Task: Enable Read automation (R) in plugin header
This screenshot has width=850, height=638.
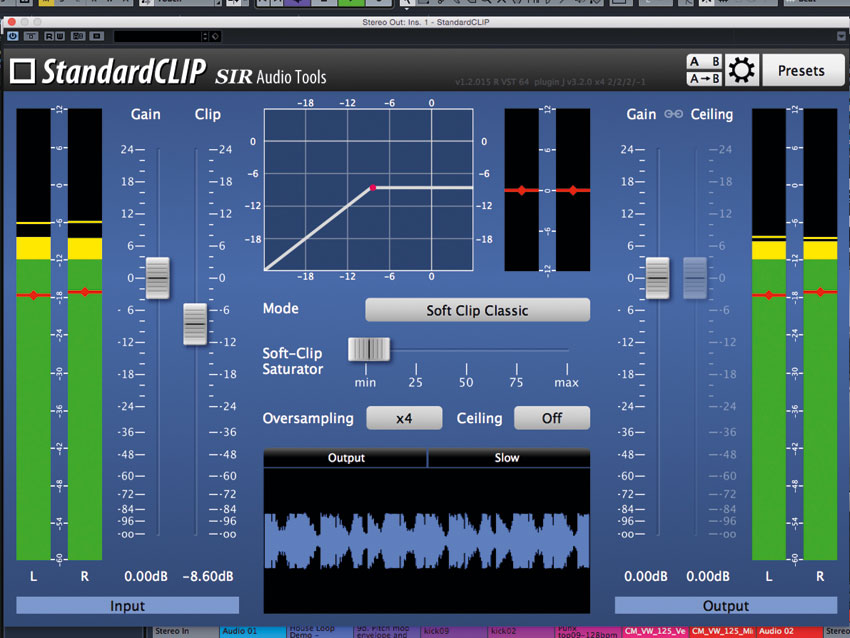Action: 49,36
